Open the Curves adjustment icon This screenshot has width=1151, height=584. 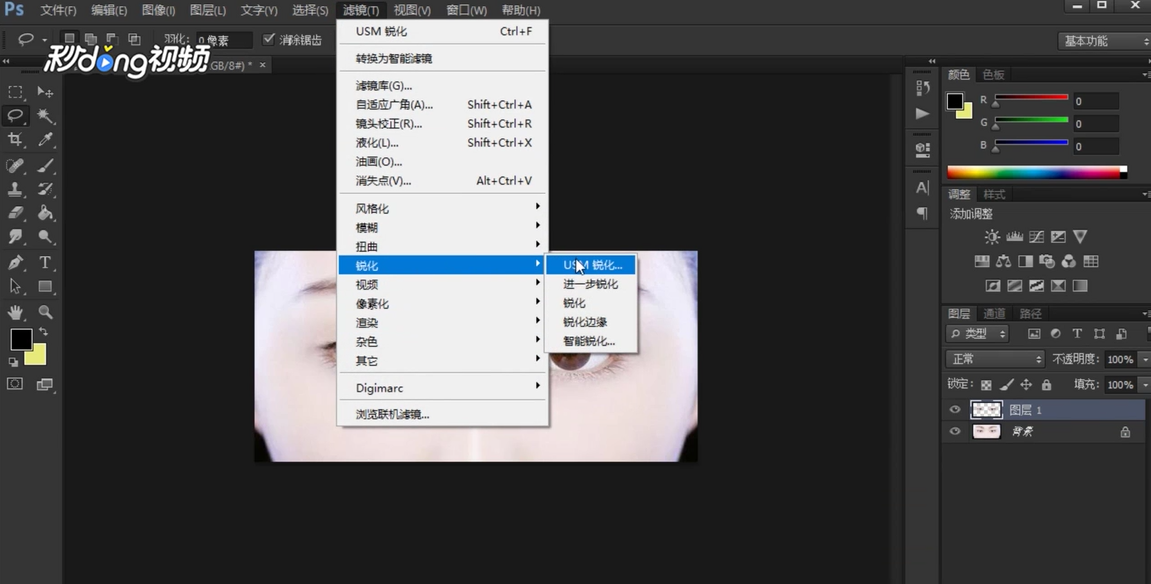pyautogui.click(x=1037, y=237)
